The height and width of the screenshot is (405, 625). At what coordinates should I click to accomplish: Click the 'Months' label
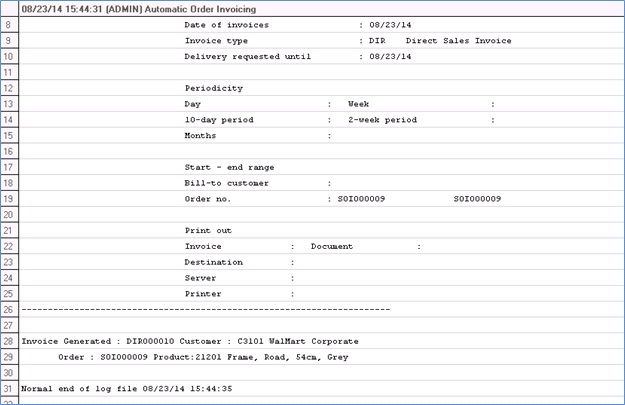pyautogui.click(x=200, y=136)
